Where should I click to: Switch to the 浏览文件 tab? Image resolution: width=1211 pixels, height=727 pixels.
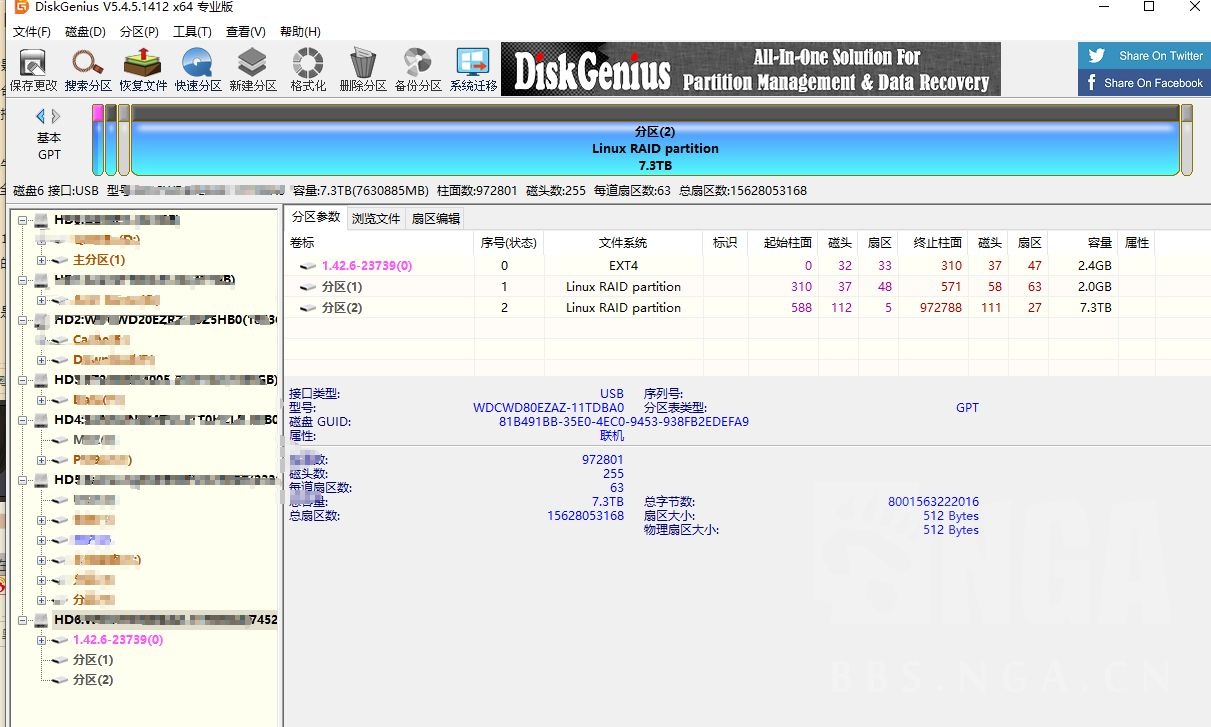pyautogui.click(x=376, y=217)
